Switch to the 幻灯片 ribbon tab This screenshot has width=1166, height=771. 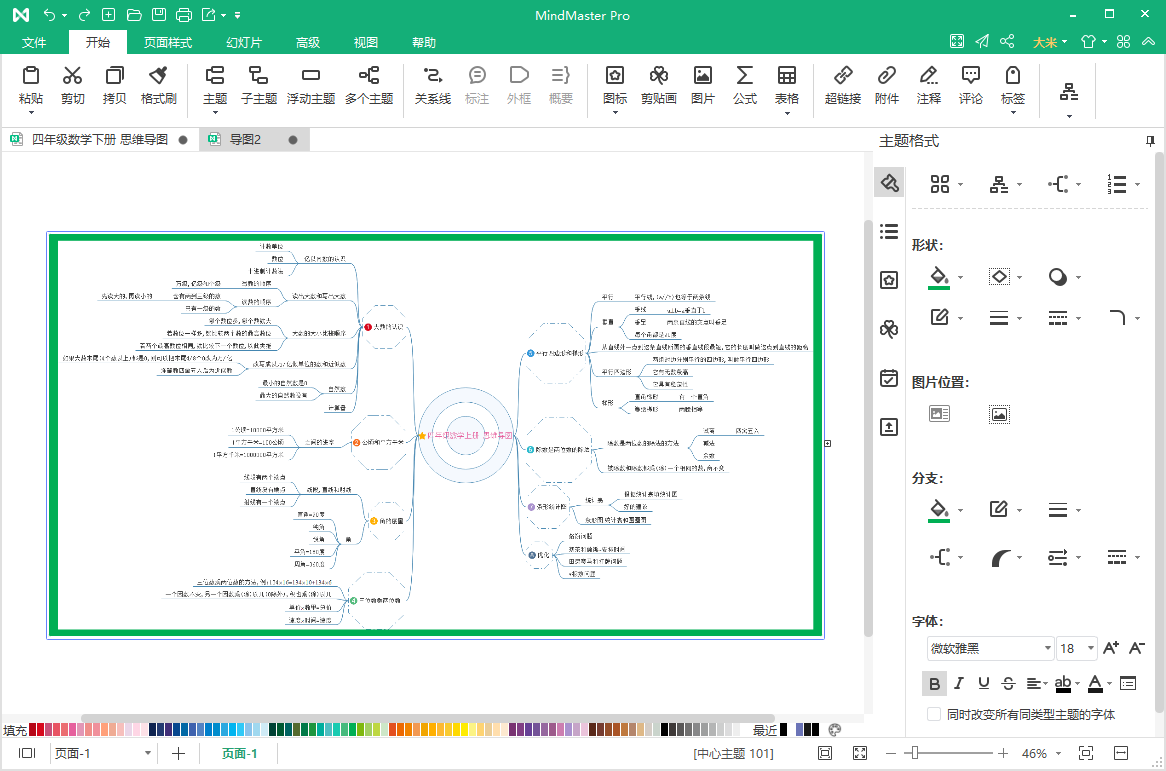tap(244, 42)
